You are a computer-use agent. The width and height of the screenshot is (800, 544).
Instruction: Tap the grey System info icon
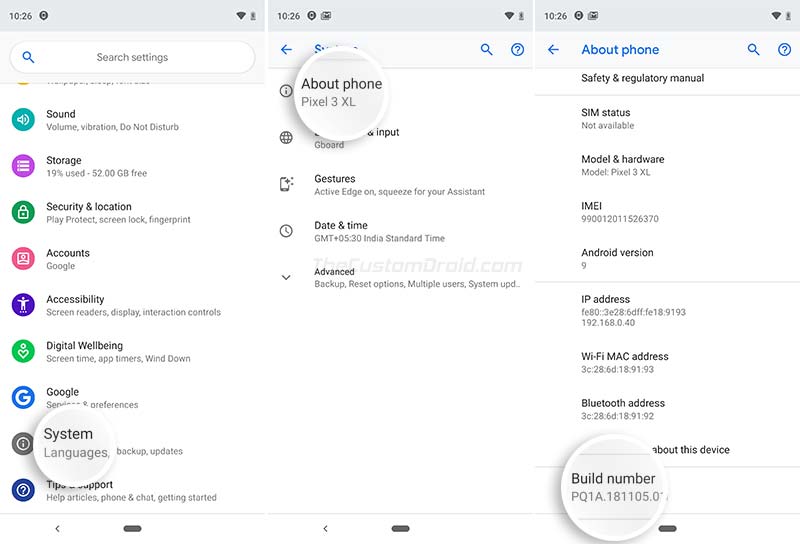click(x=23, y=443)
